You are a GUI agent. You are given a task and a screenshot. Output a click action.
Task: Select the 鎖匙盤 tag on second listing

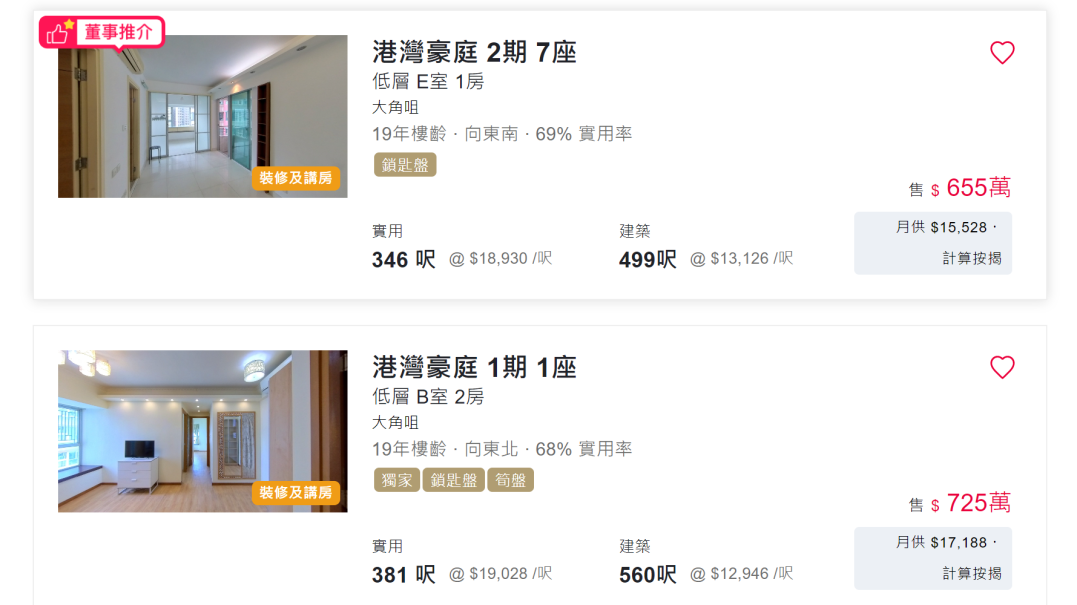(x=453, y=480)
